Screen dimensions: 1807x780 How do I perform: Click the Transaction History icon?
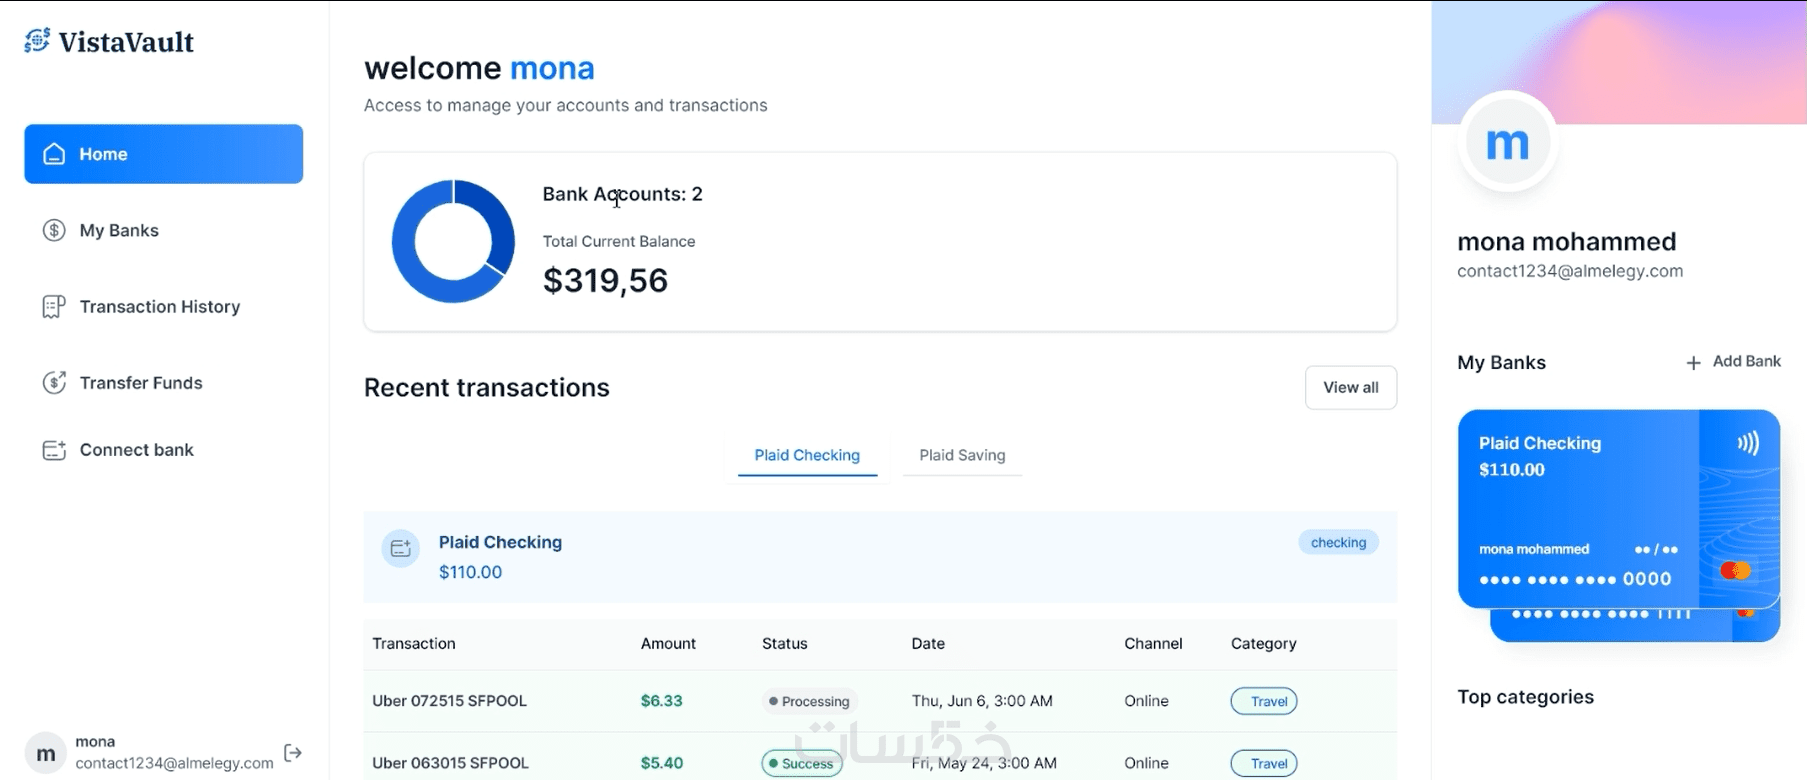pyautogui.click(x=54, y=307)
